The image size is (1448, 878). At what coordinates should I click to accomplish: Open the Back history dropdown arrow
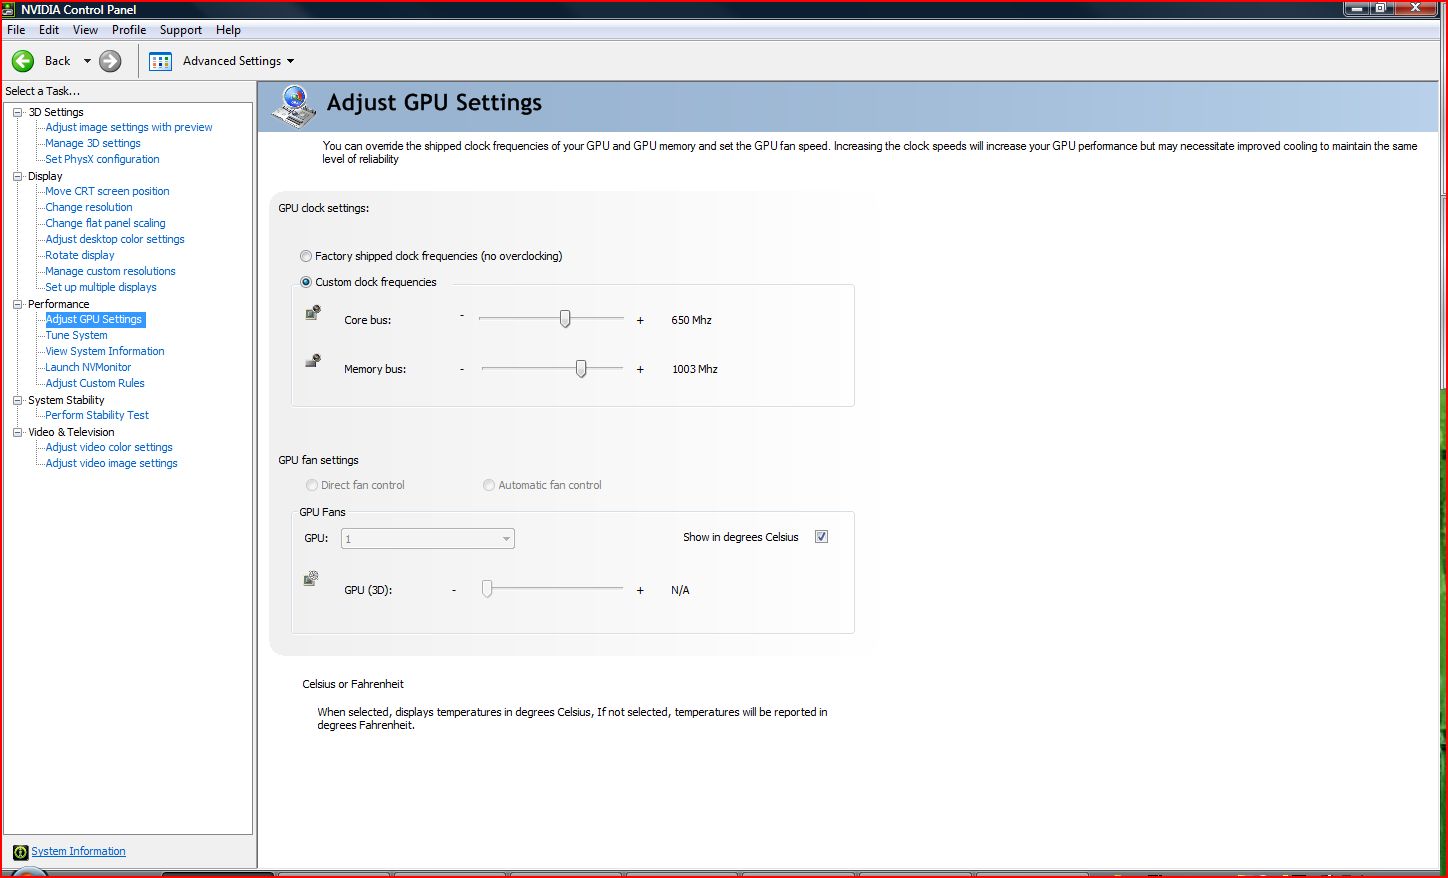coord(87,61)
